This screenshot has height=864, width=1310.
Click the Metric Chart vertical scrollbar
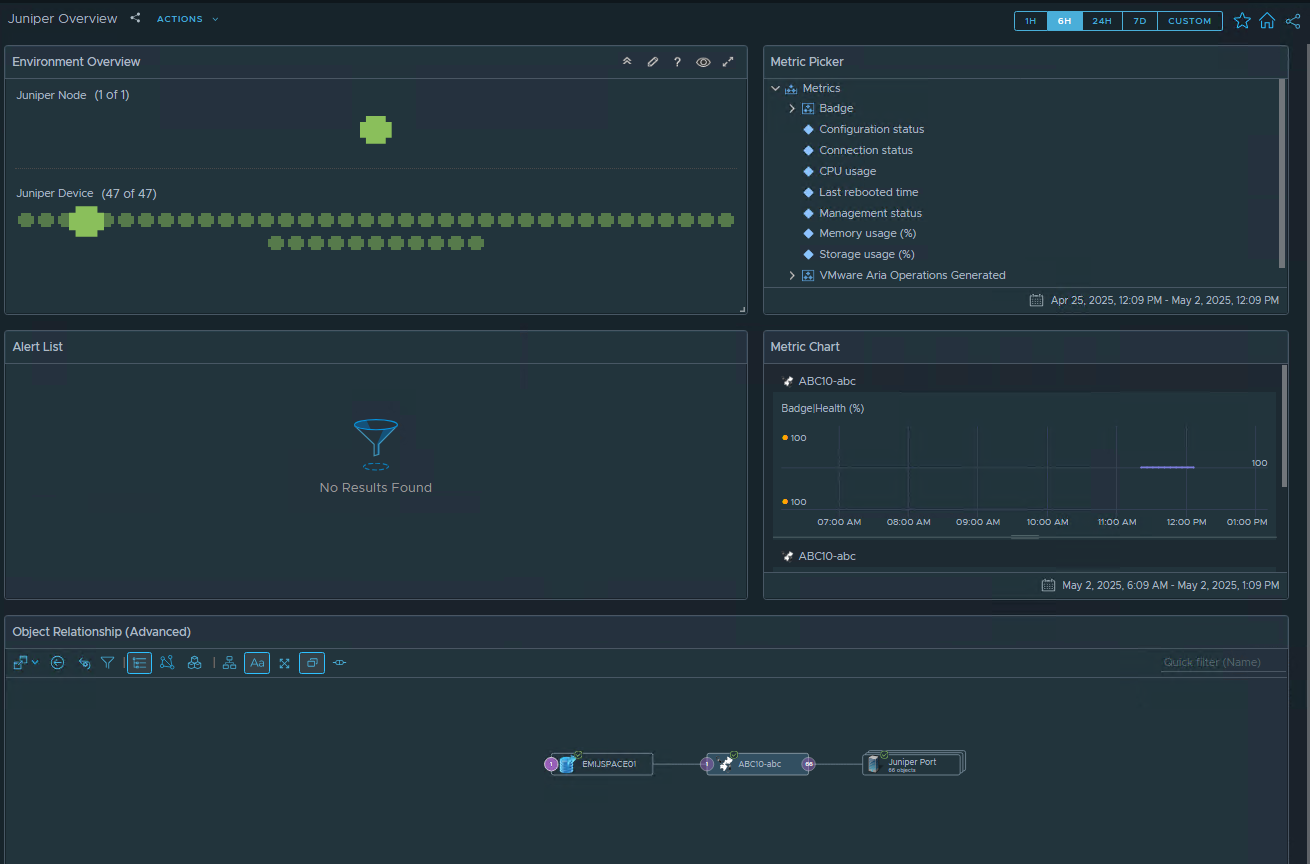point(1284,426)
